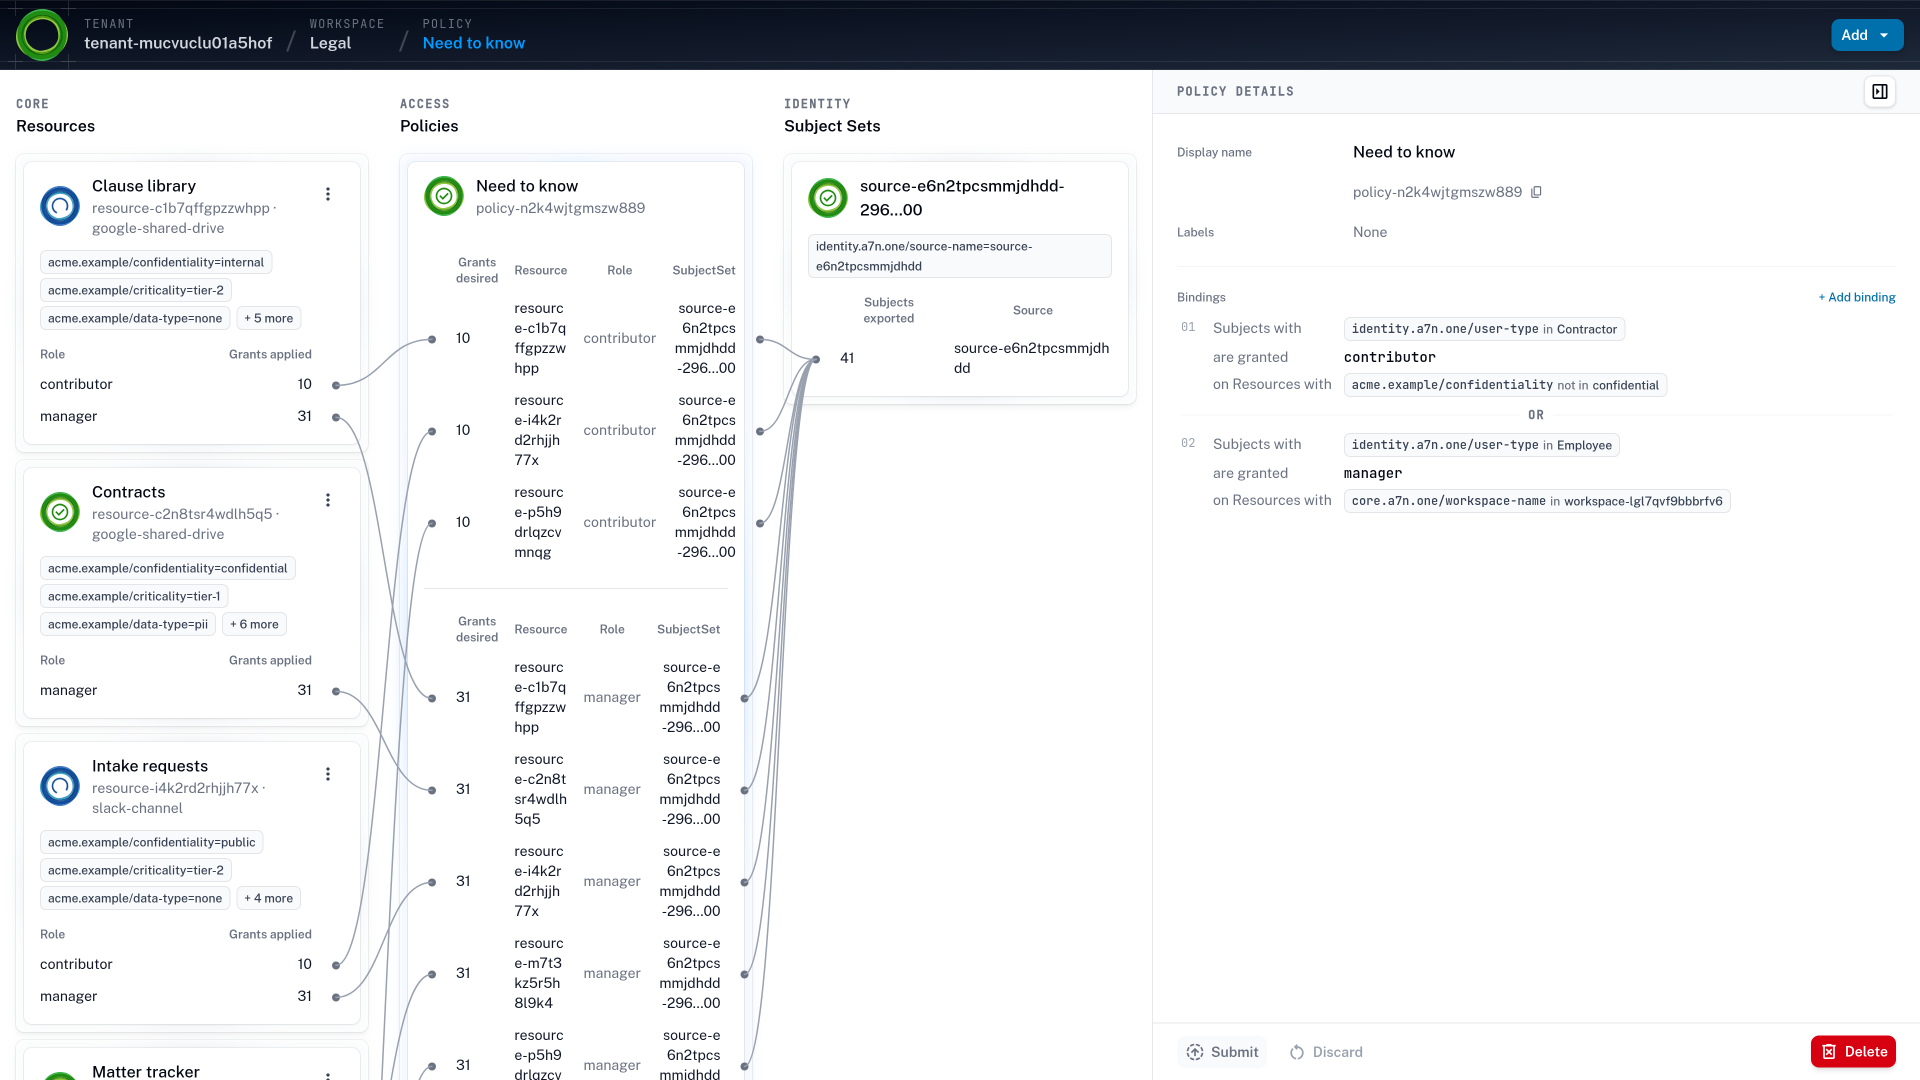Click the subject set green check icon
The image size is (1920, 1080).
(x=828, y=198)
